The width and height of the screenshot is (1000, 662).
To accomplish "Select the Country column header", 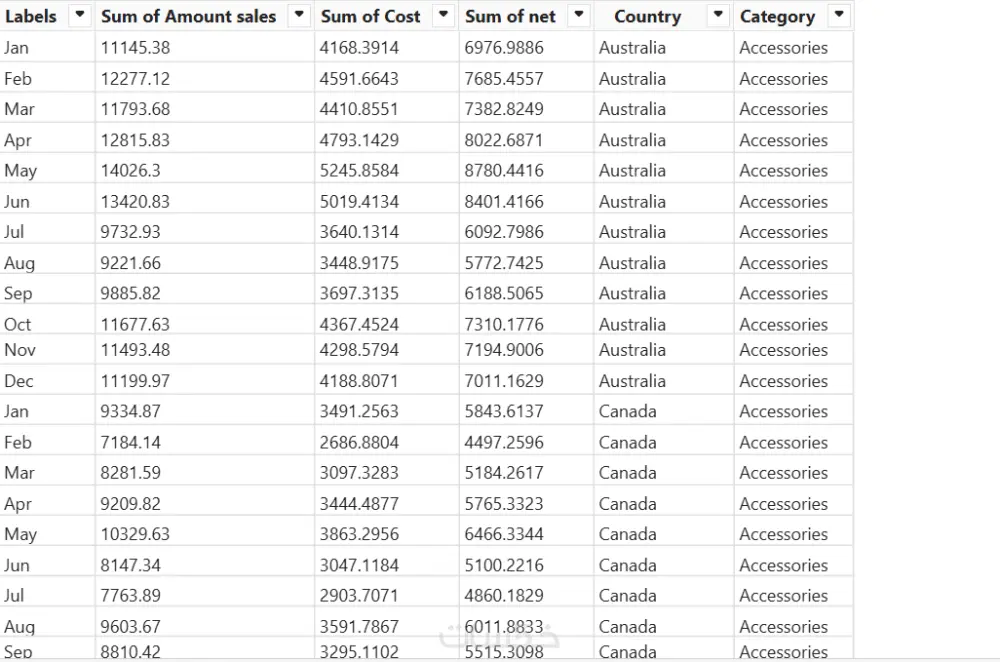I will pos(648,16).
